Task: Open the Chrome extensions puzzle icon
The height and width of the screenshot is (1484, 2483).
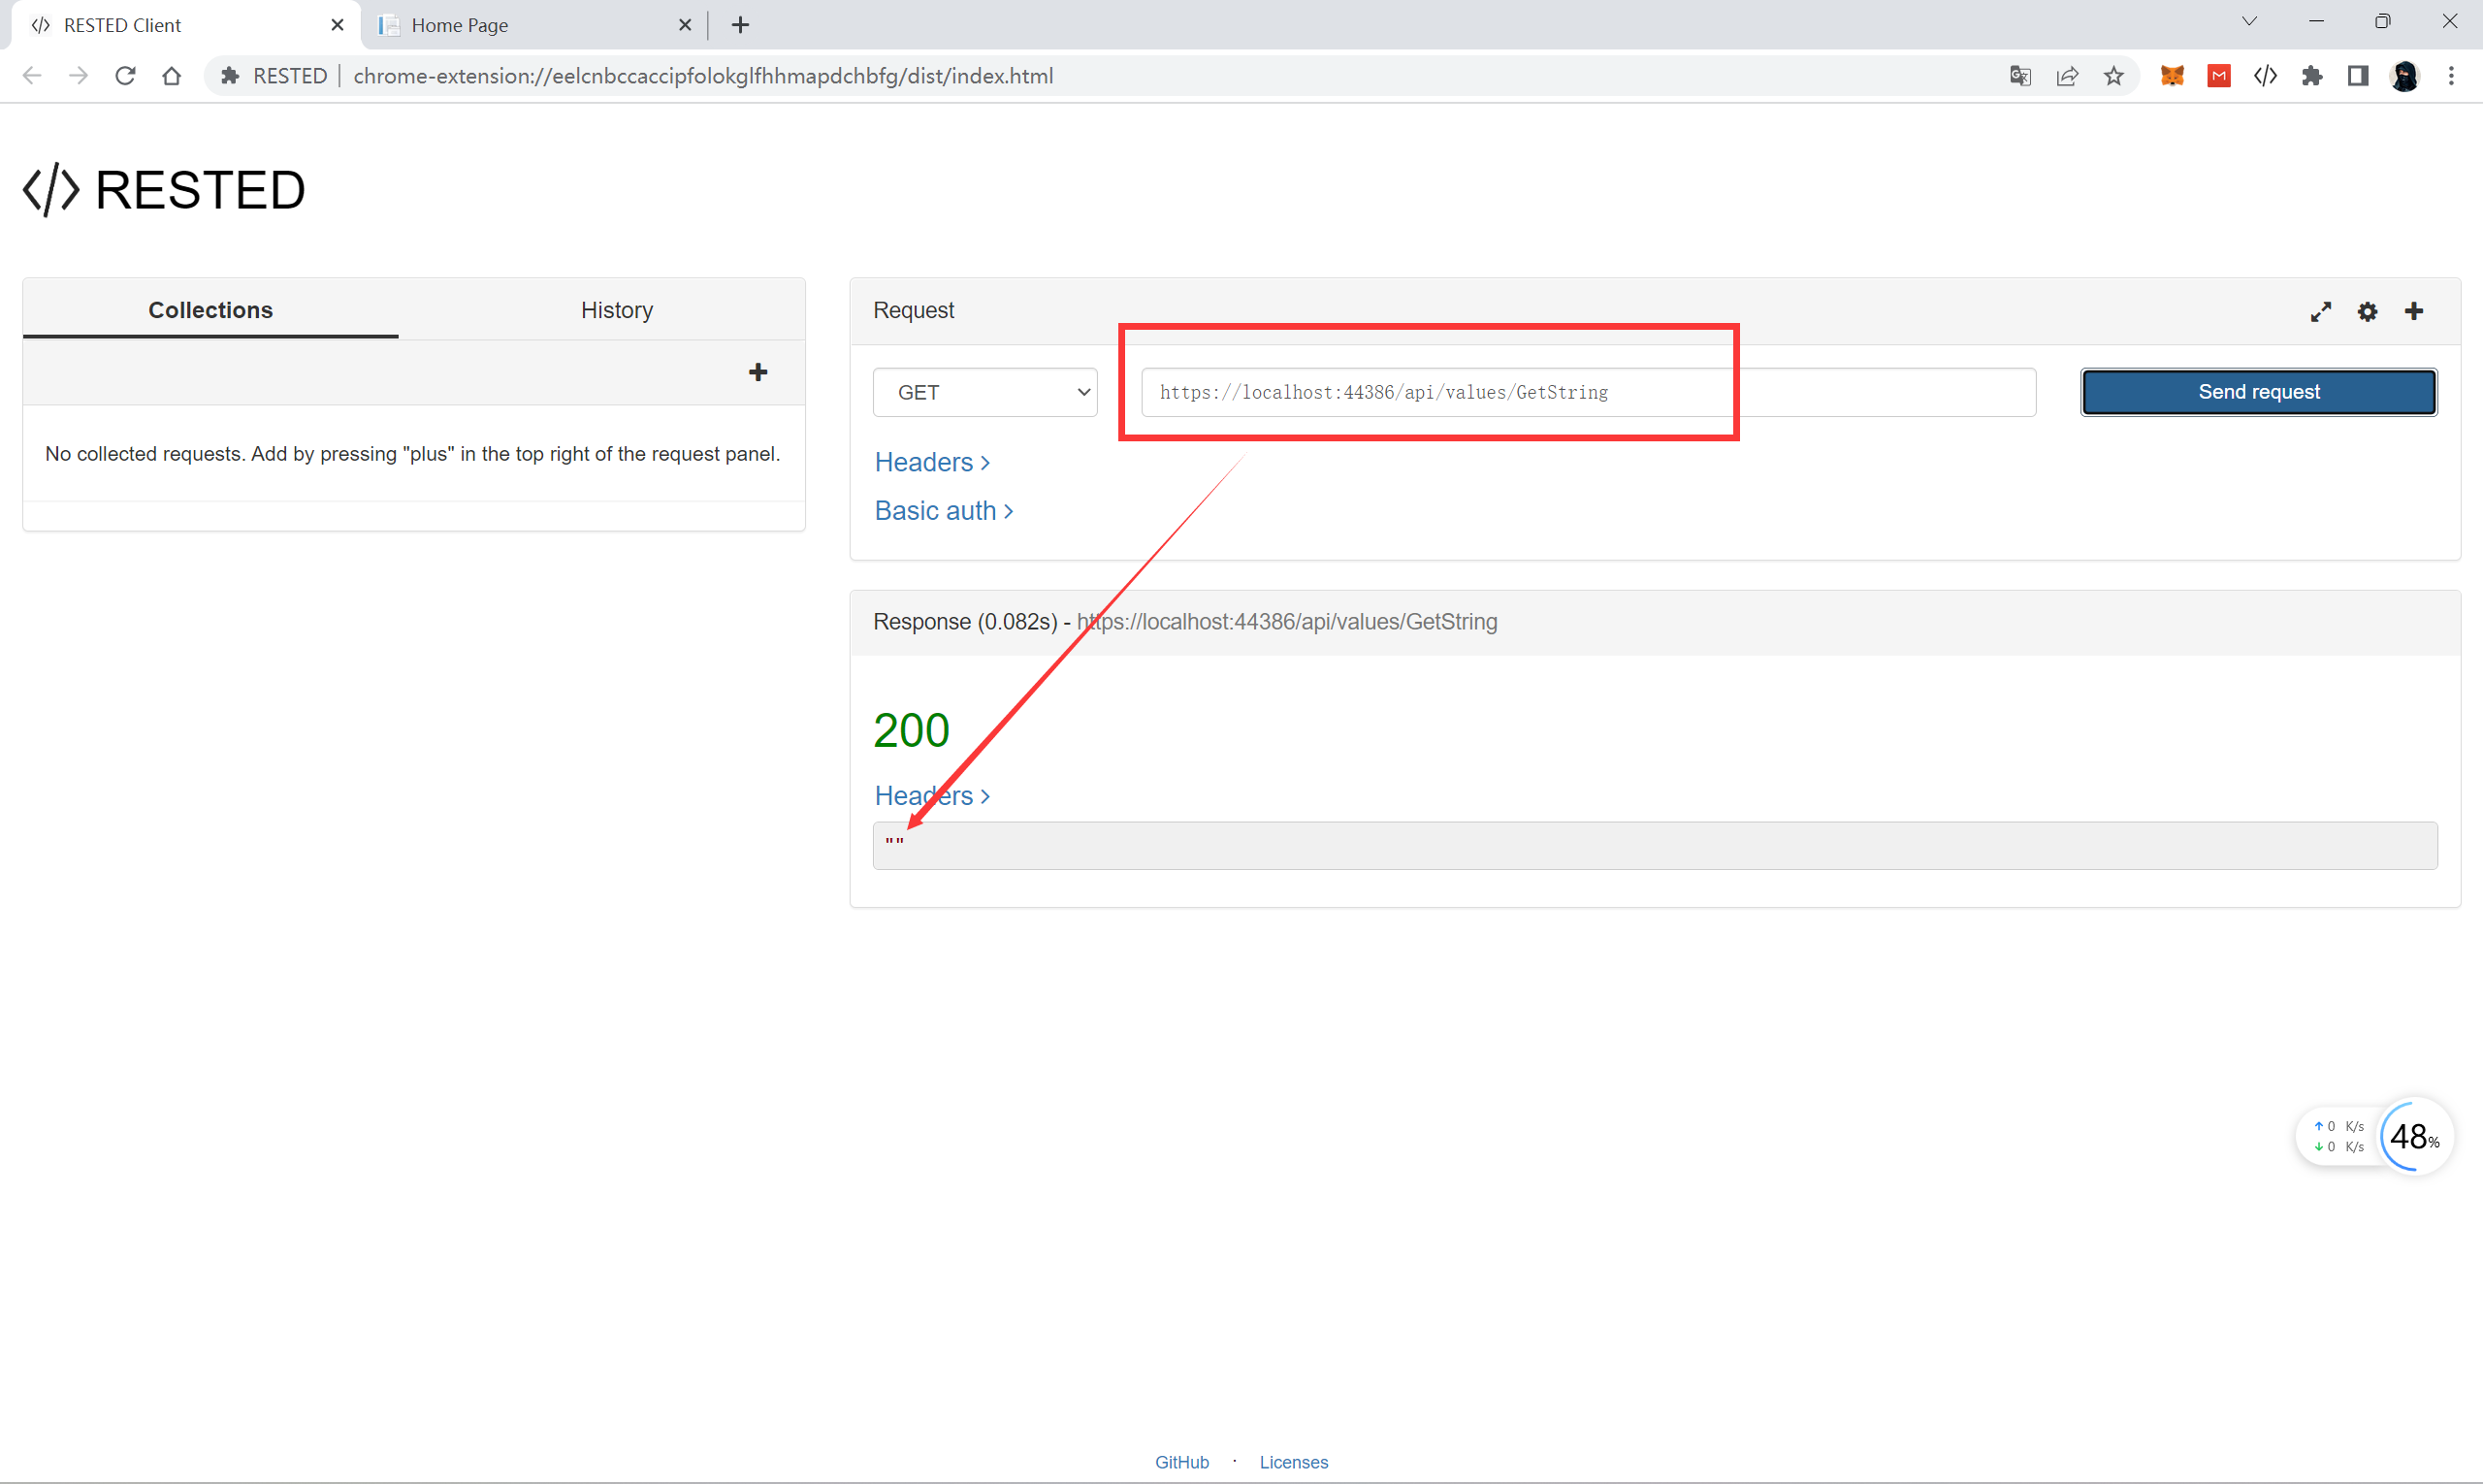Action: (x=2311, y=76)
